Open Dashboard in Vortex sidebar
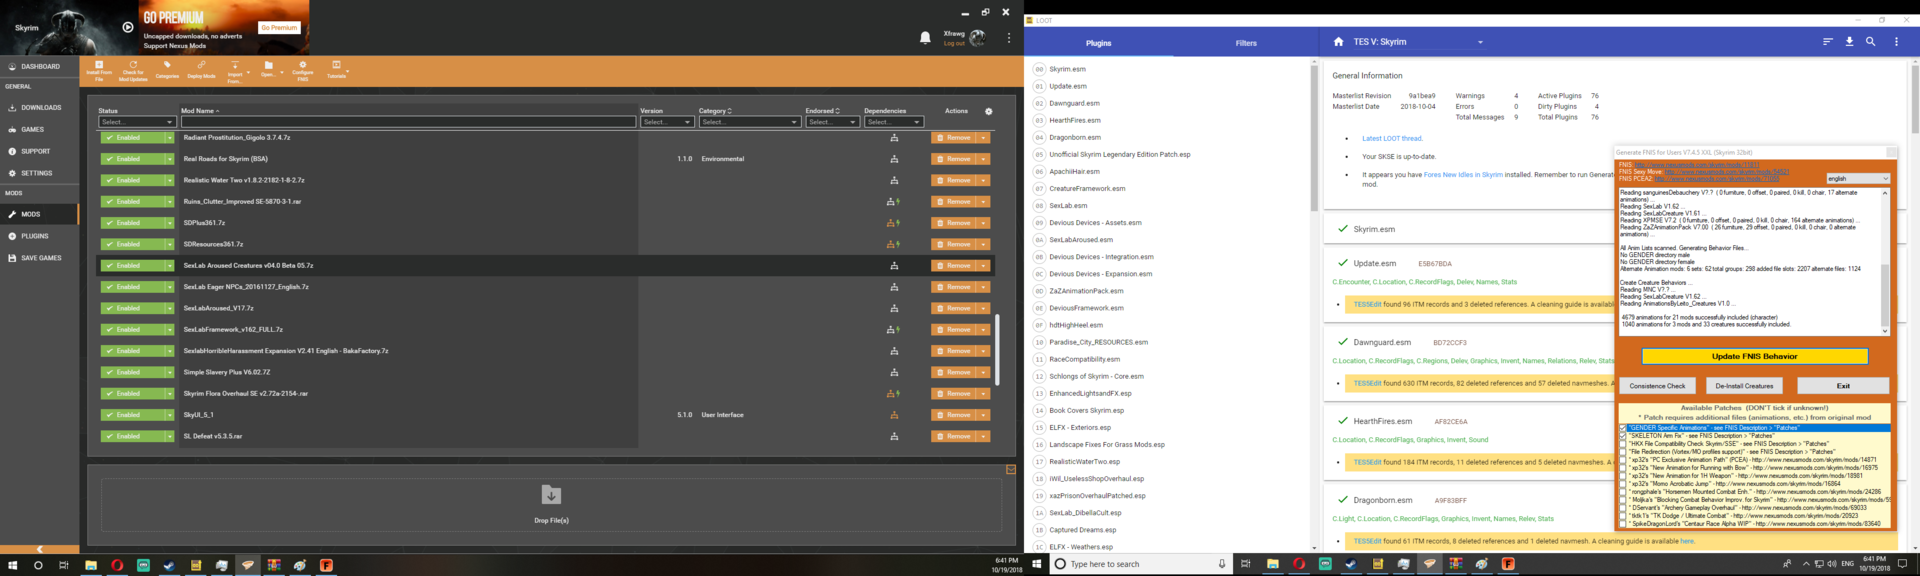 39,66
